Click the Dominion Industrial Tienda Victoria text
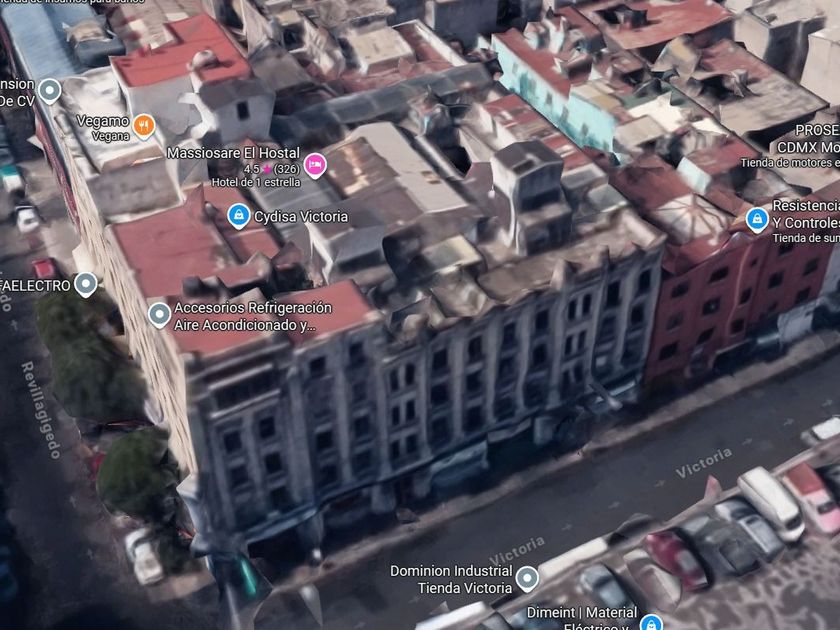Image resolution: width=840 pixels, height=630 pixels. click(450, 578)
